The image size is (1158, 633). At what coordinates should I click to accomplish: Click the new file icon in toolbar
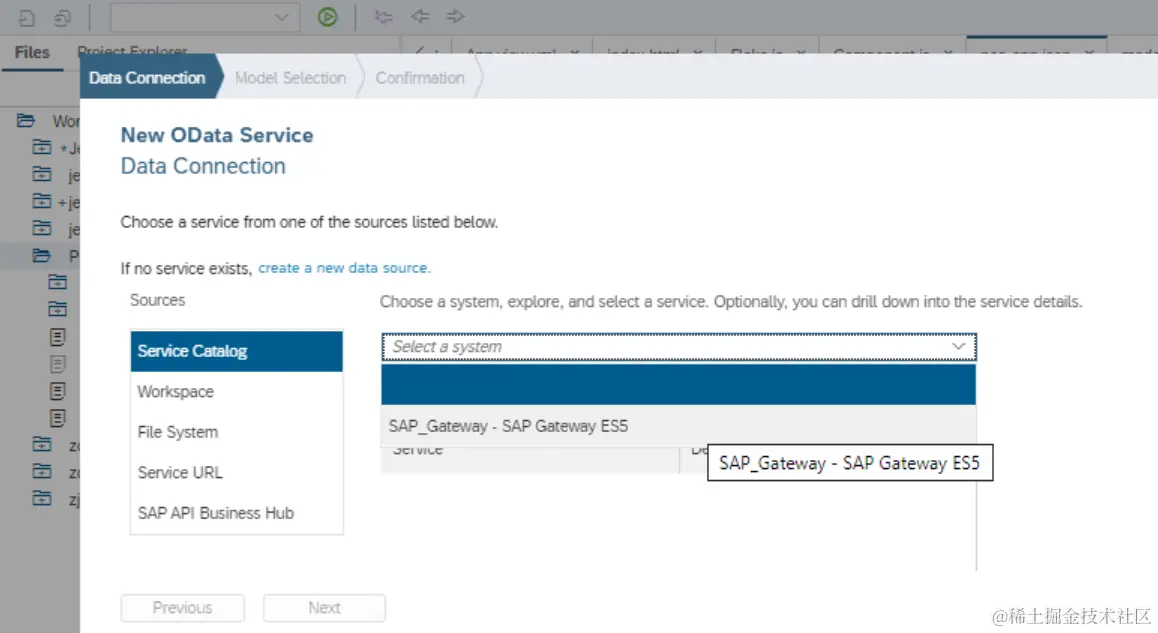pos(27,17)
